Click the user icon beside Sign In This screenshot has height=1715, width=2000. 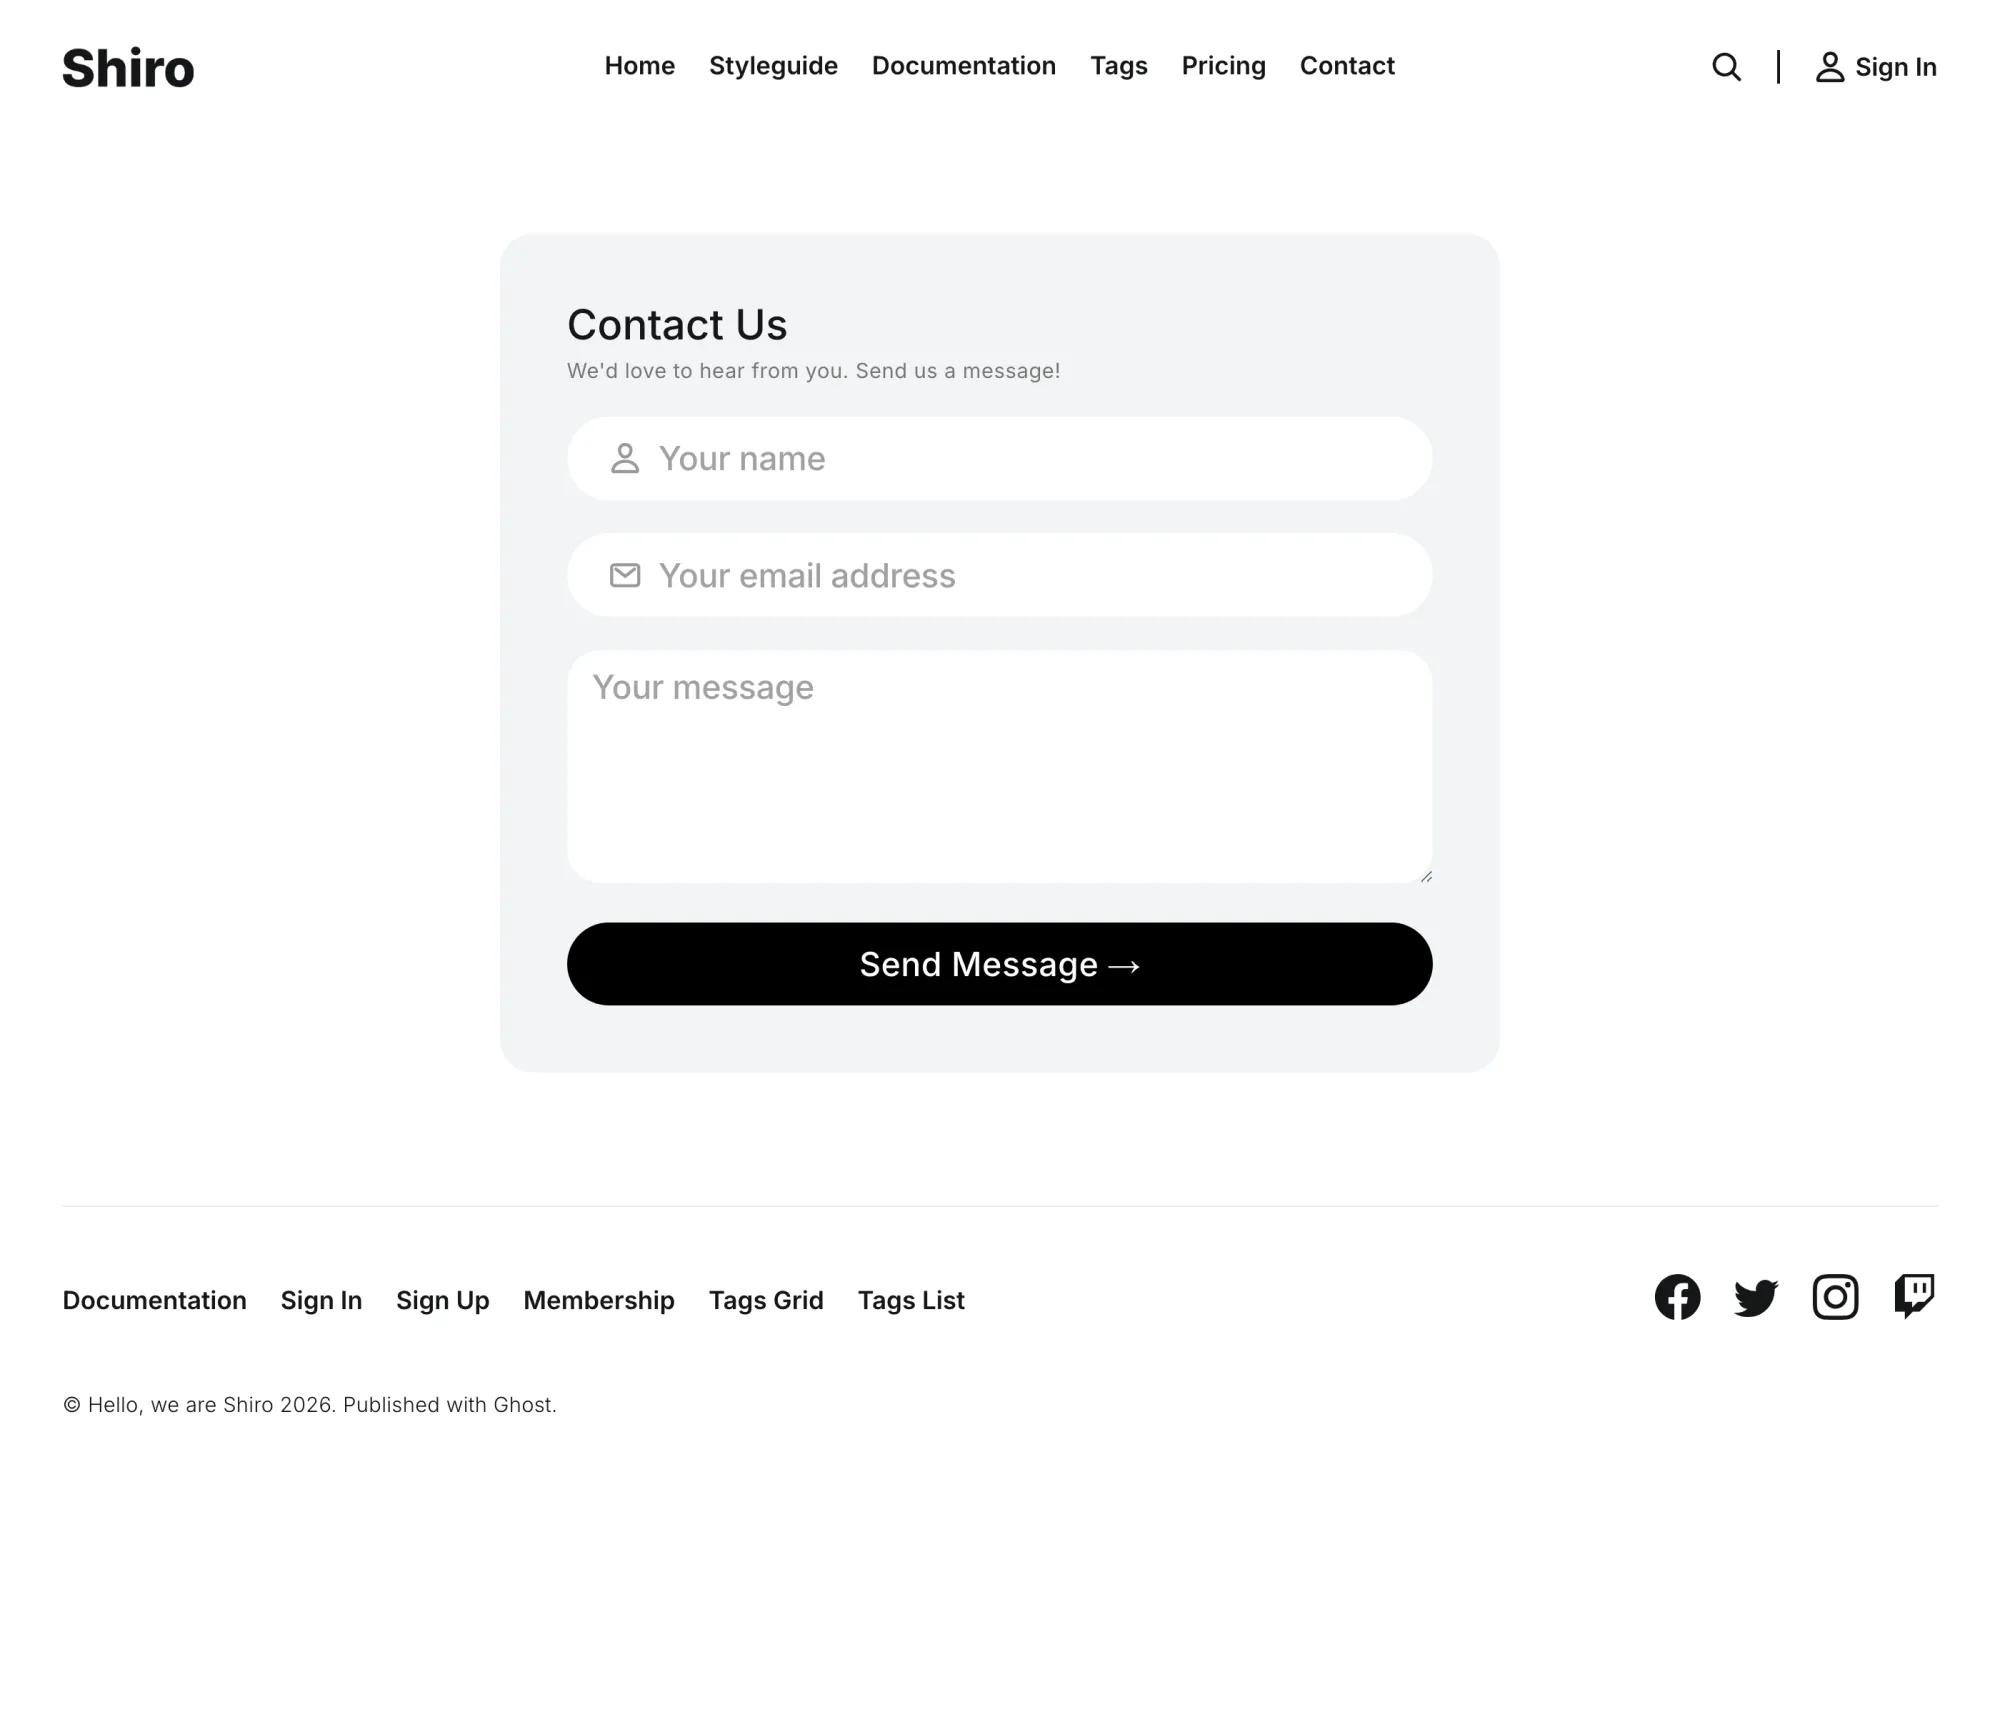(x=1829, y=67)
